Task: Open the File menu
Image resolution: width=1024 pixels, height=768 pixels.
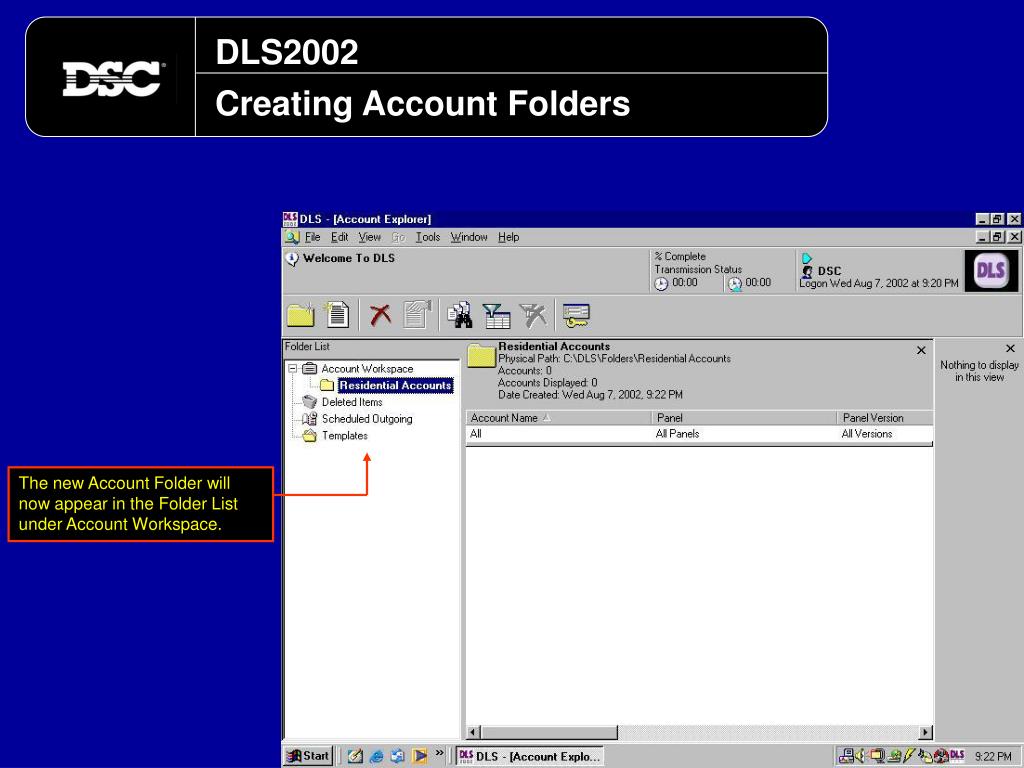Action: 312,237
